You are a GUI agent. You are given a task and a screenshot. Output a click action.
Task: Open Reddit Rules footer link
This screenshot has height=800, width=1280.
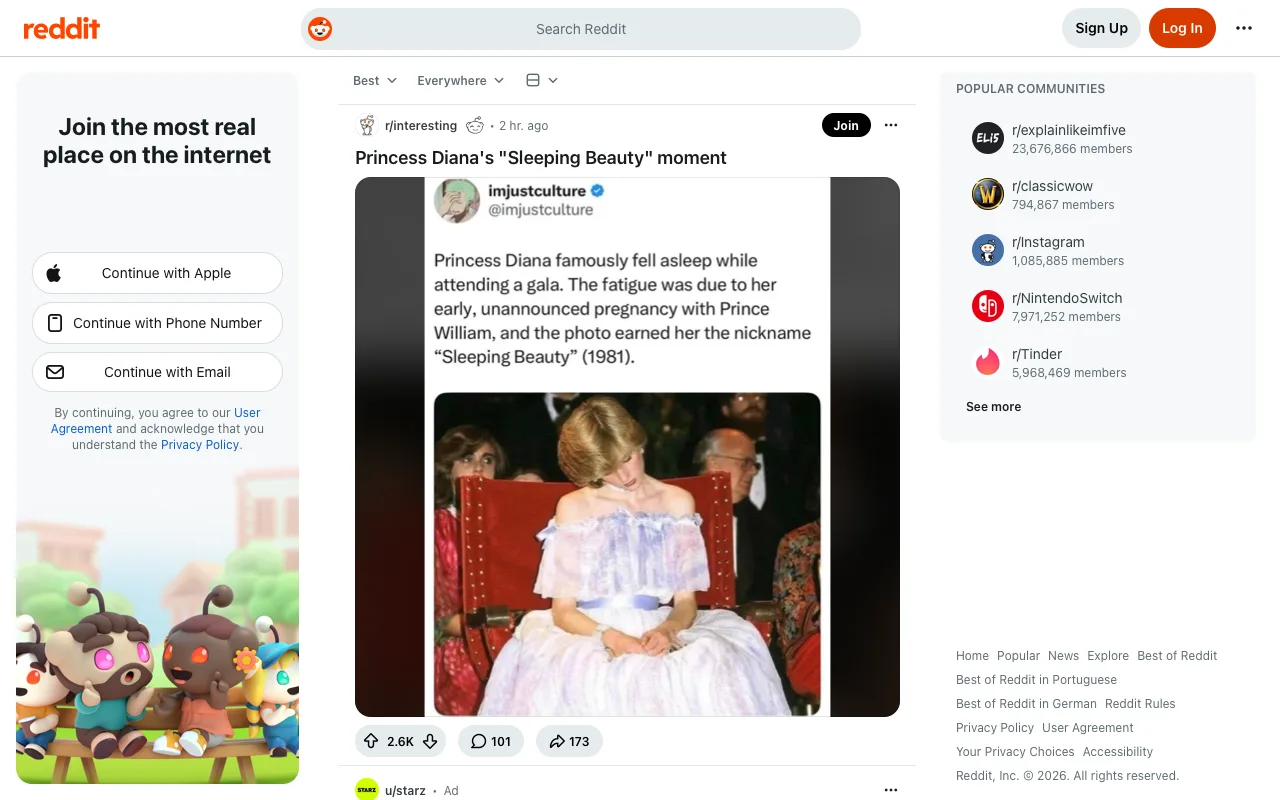pos(1140,704)
